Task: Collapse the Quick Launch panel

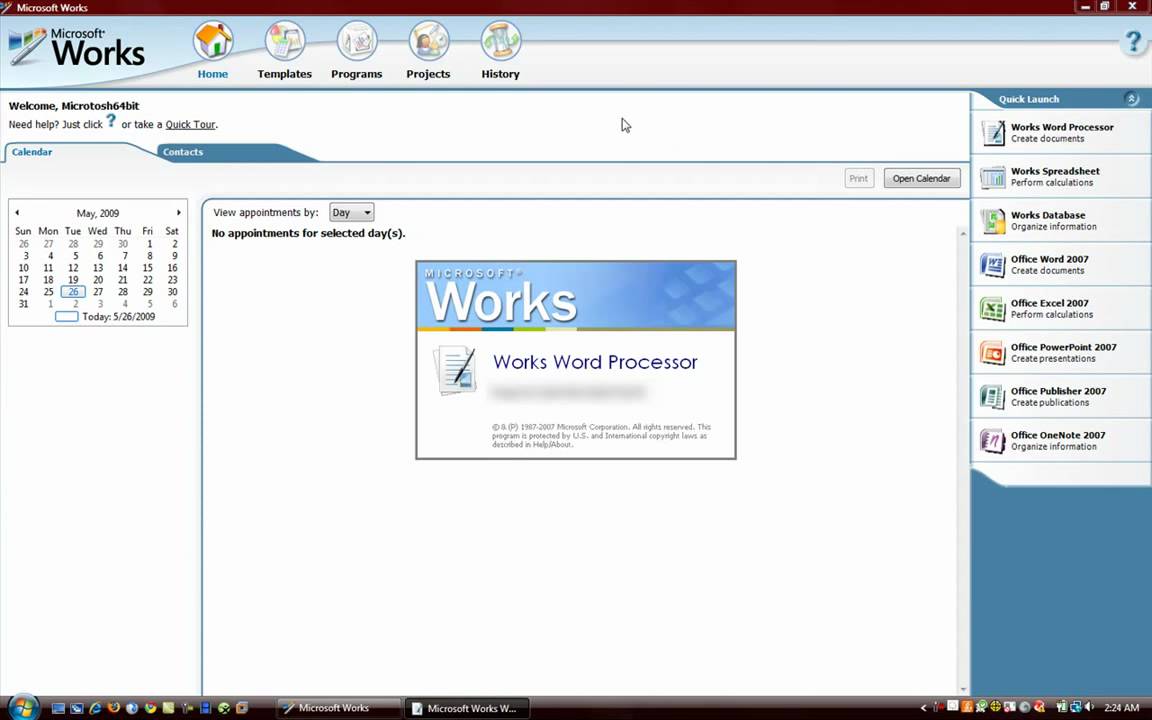Action: coord(1131,98)
